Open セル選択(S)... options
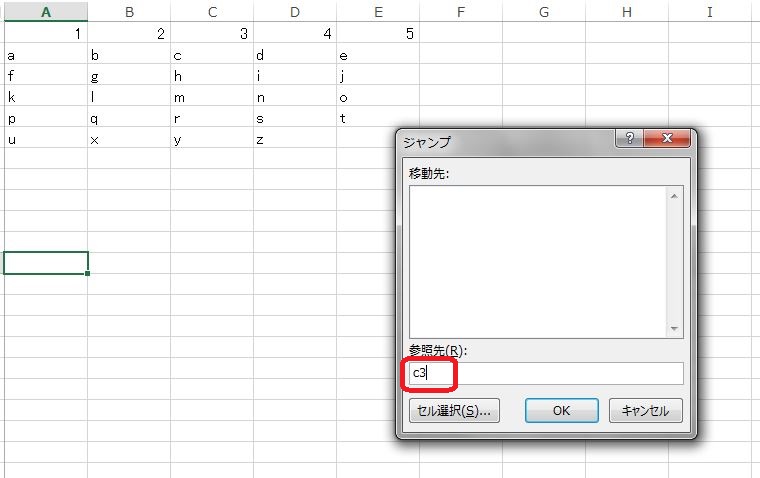The height and width of the screenshot is (478, 760). click(454, 411)
